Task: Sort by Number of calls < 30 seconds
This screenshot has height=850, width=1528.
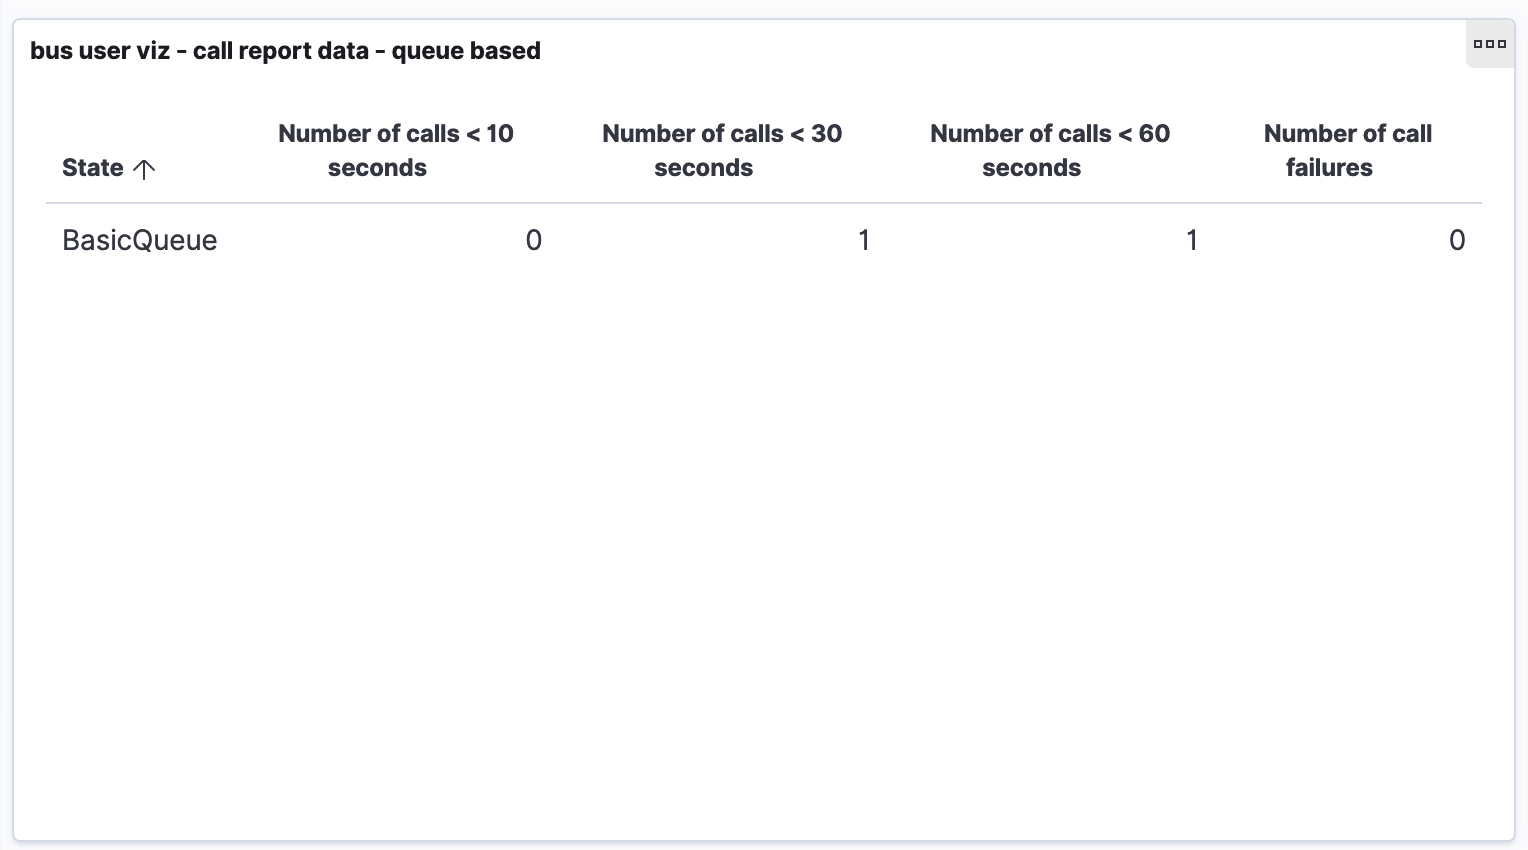Action: [721, 151]
